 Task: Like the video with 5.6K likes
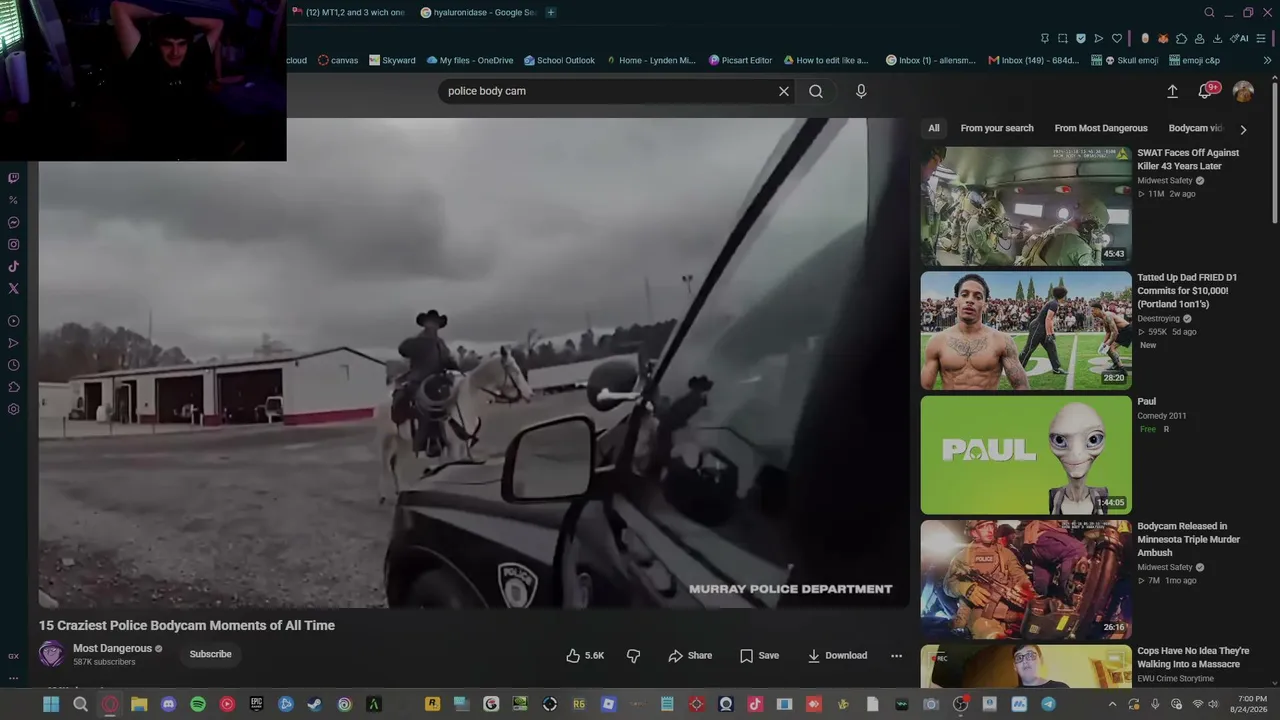click(x=585, y=655)
